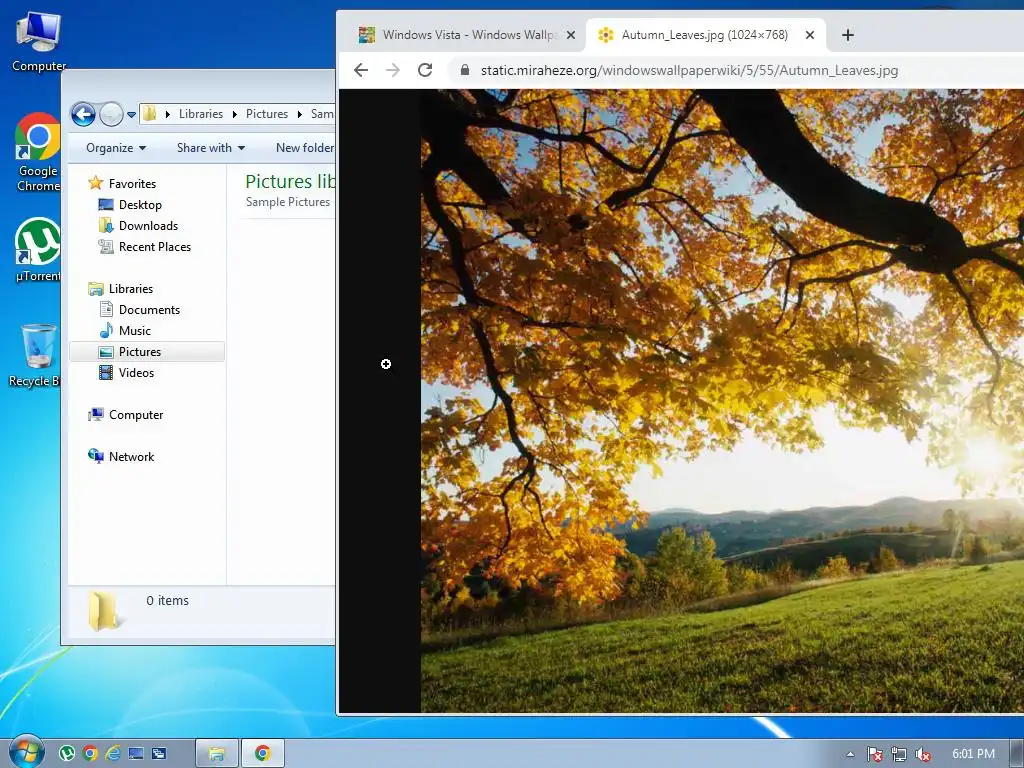The height and width of the screenshot is (768, 1024).
Task: Expand arrow after Libraries in breadcrumb
Action: (234, 114)
